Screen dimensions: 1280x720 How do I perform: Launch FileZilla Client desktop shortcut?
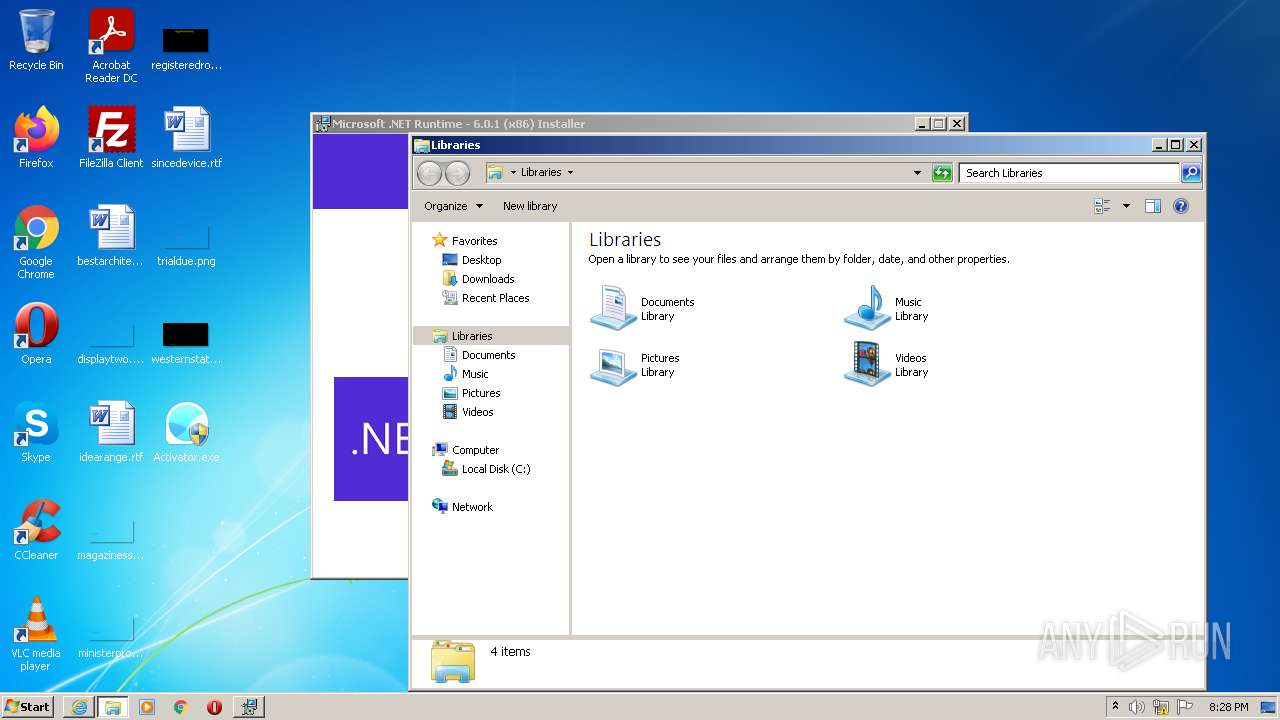pyautogui.click(x=111, y=137)
